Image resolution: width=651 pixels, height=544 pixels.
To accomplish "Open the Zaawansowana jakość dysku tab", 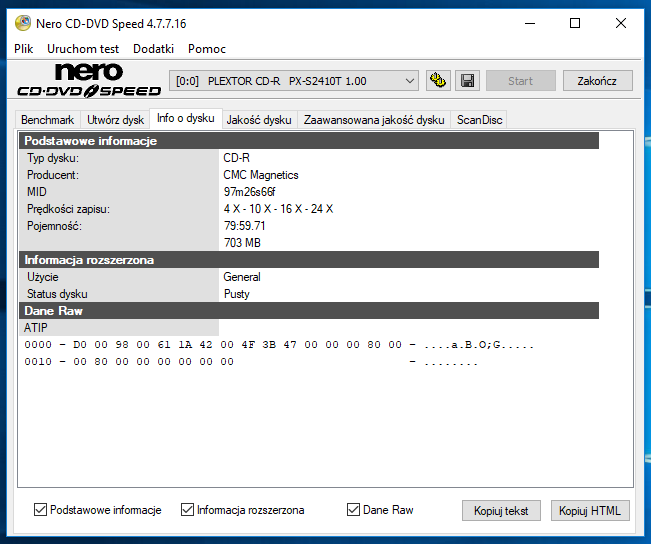I will 374,120.
